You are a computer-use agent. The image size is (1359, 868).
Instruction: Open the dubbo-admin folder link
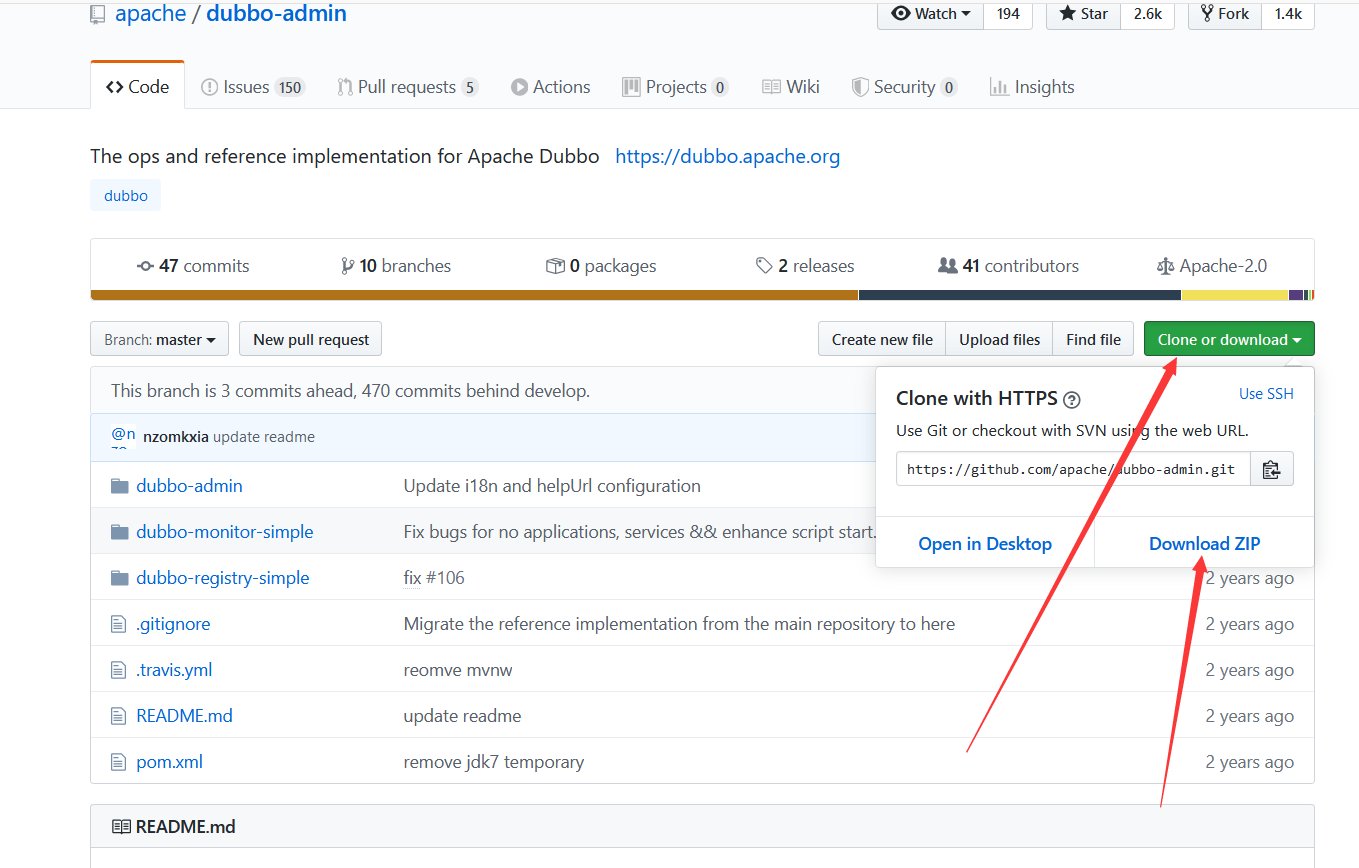pyautogui.click(x=189, y=486)
